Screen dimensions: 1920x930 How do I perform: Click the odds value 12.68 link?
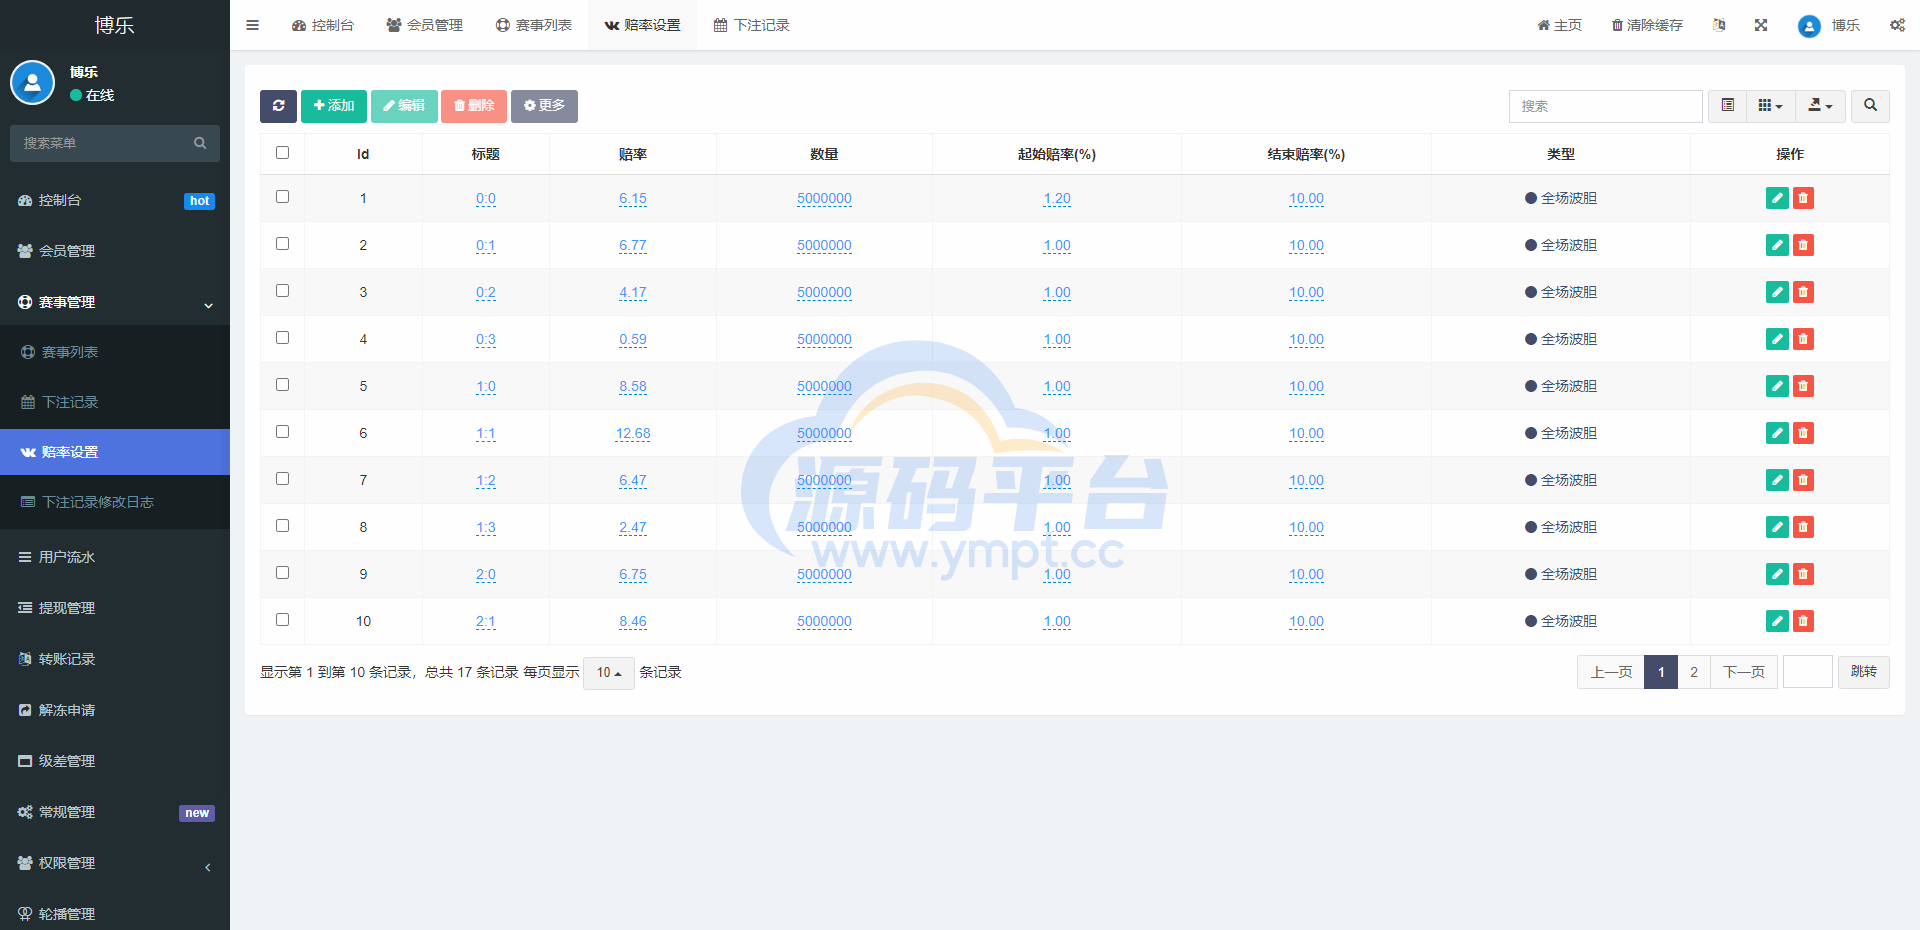pos(633,433)
